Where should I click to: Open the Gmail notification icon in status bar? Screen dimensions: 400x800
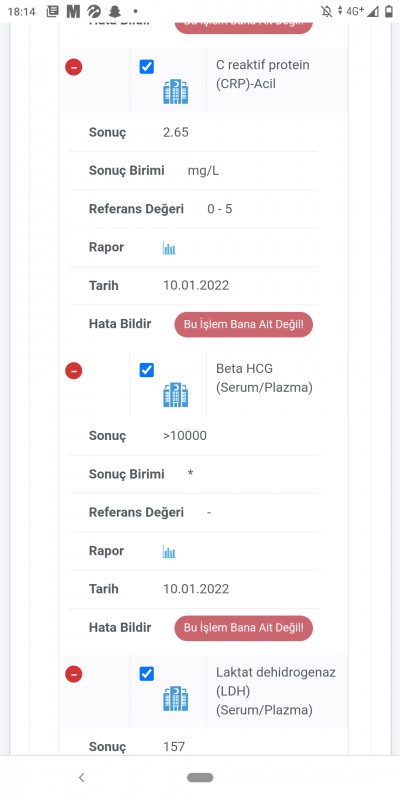coord(73,11)
